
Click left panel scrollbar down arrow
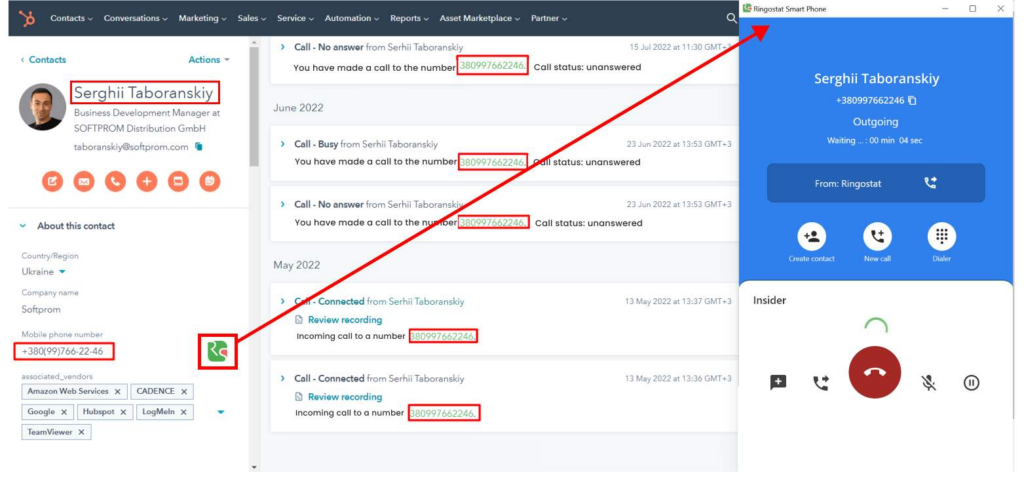pos(254,467)
